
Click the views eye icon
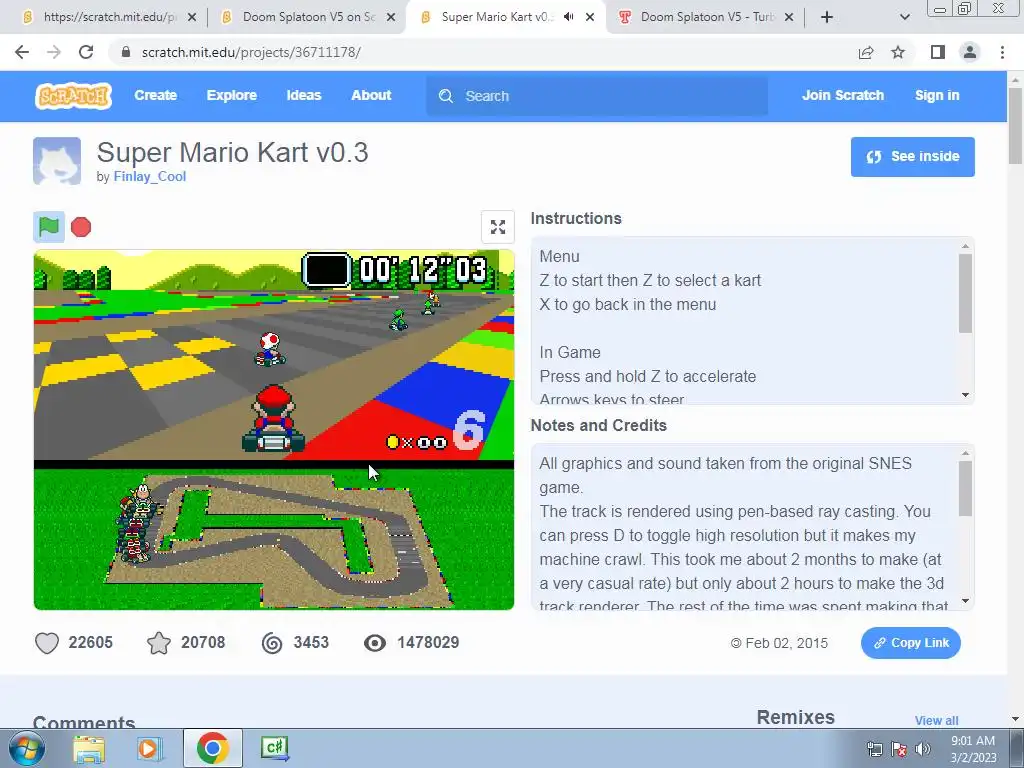coord(375,643)
